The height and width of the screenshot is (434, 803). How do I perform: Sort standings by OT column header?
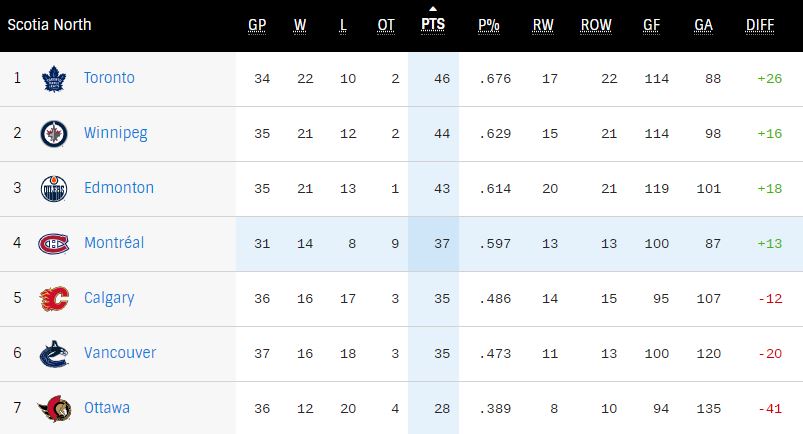(386, 25)
